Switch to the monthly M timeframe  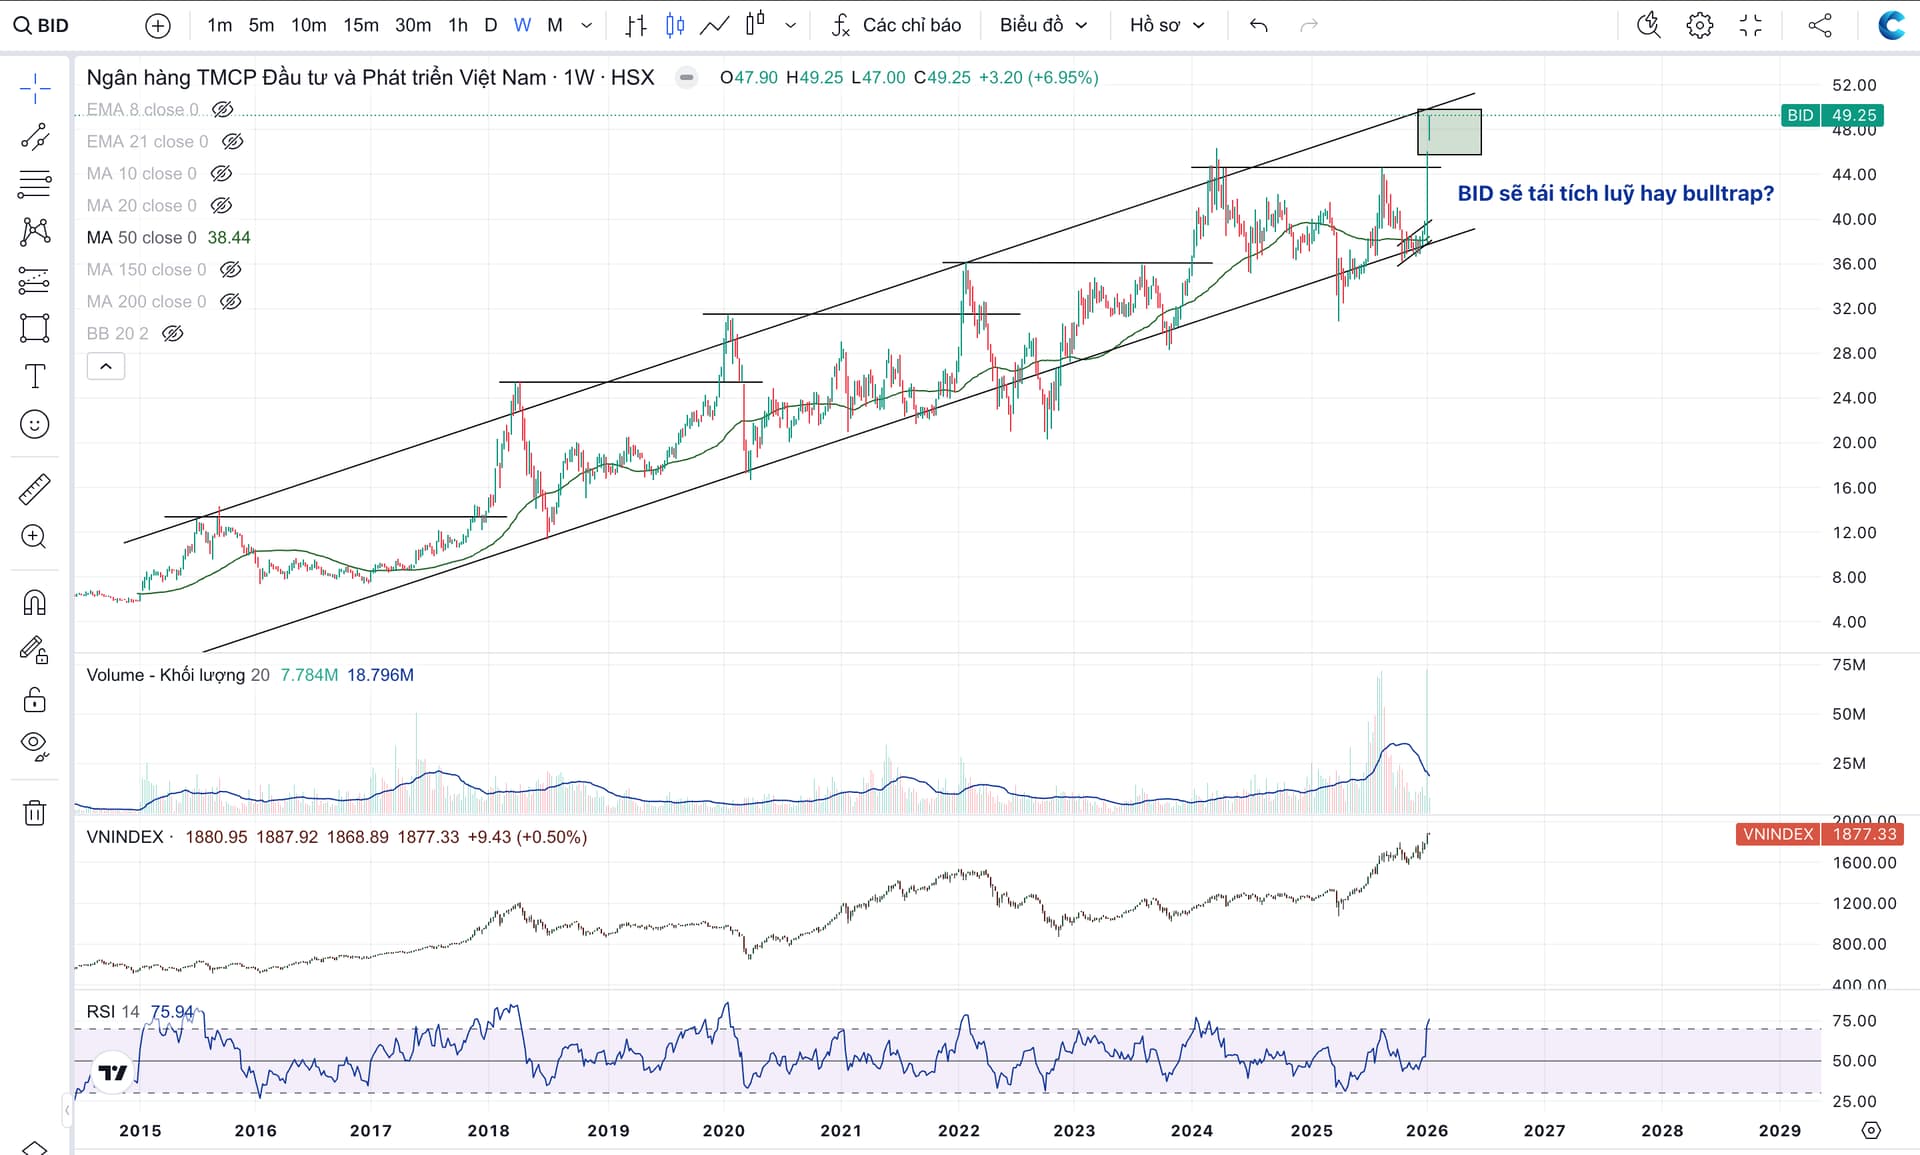click(555, 25)
